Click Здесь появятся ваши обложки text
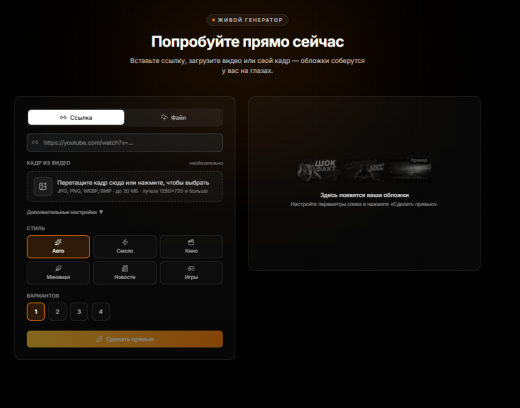 point(364,195)
